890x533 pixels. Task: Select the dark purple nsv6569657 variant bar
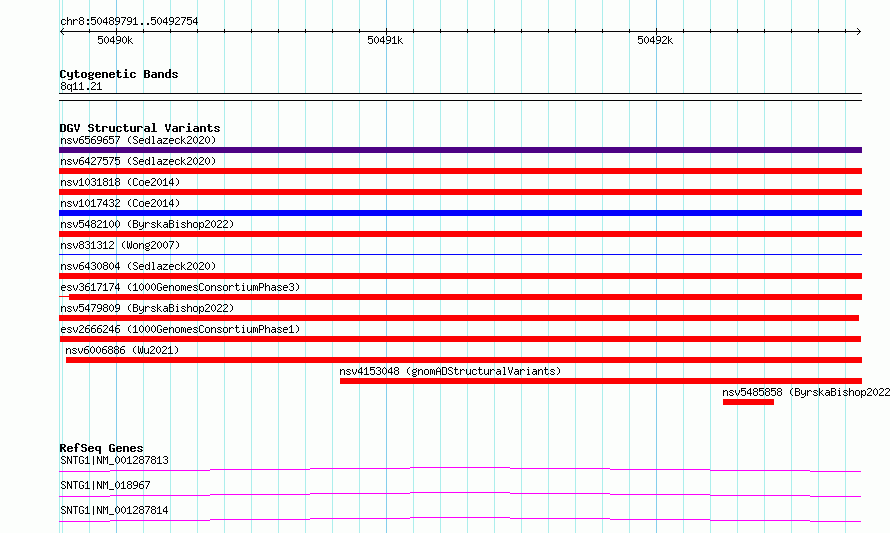pos(460,150)
